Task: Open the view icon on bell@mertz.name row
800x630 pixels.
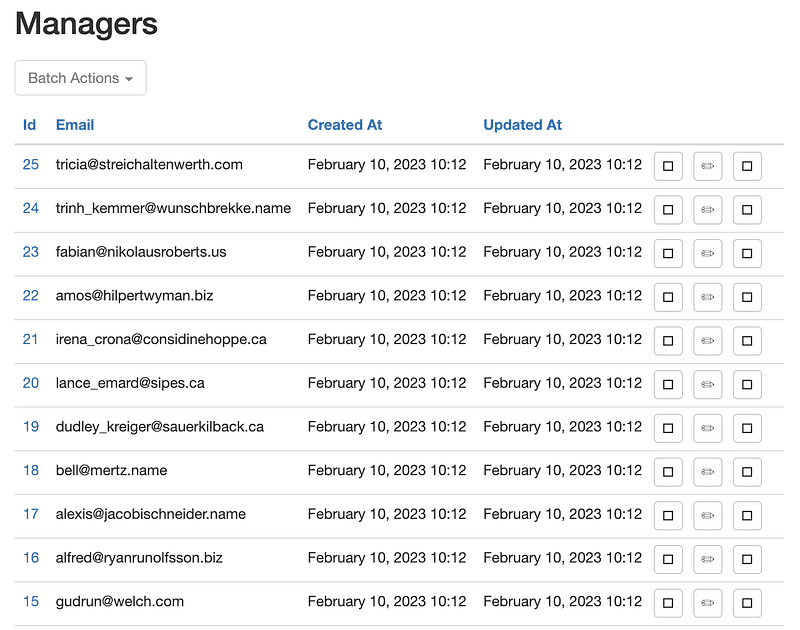Action: (x=668, y=471)
